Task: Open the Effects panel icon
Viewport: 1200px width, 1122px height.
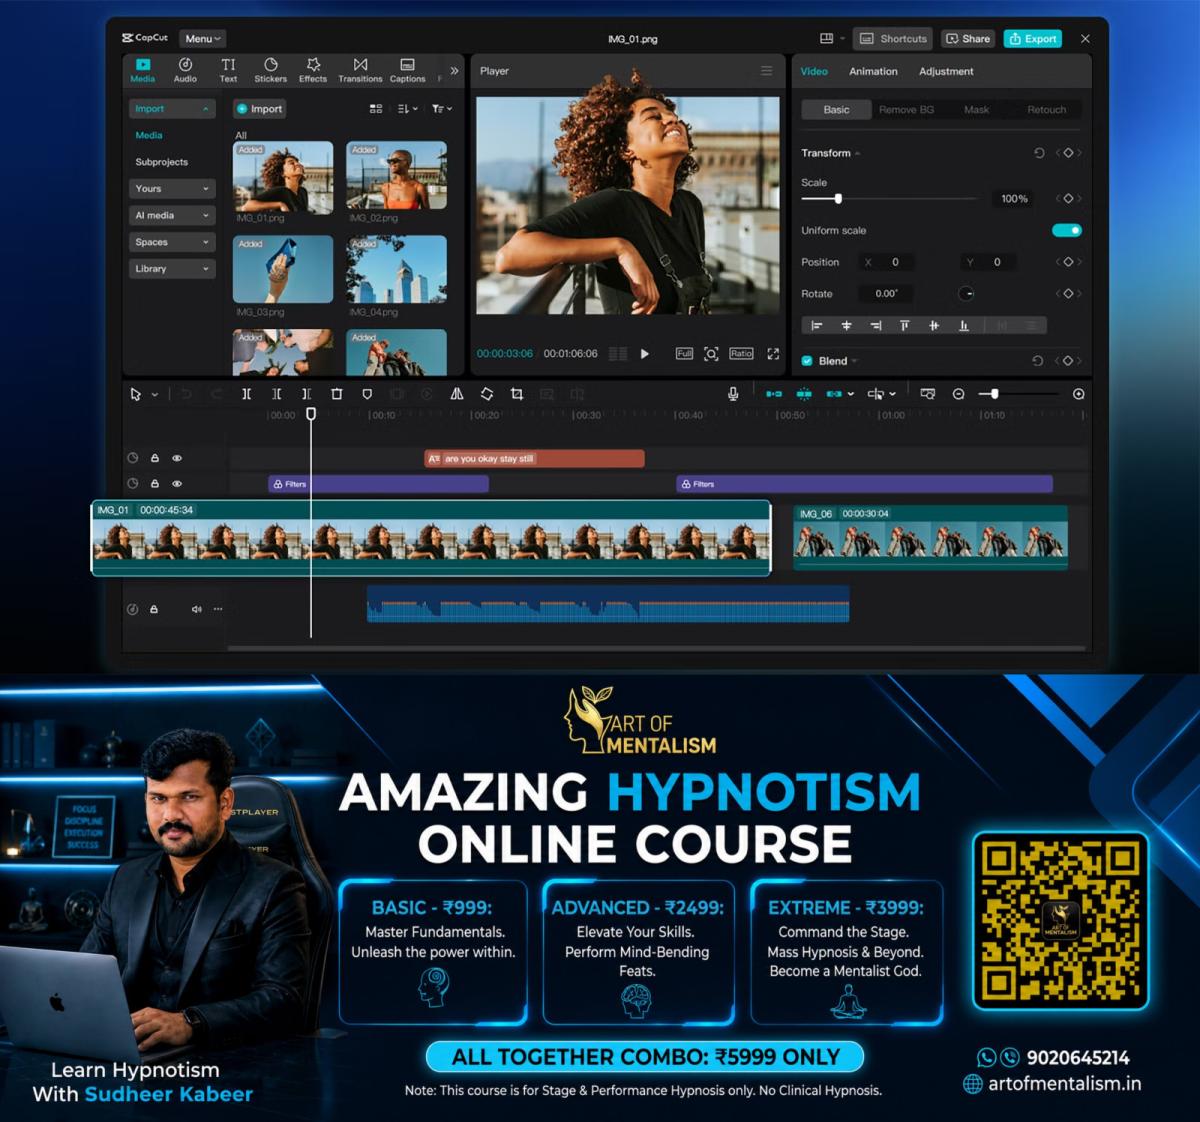Action: pyautogui.click(x=313, y=69)
